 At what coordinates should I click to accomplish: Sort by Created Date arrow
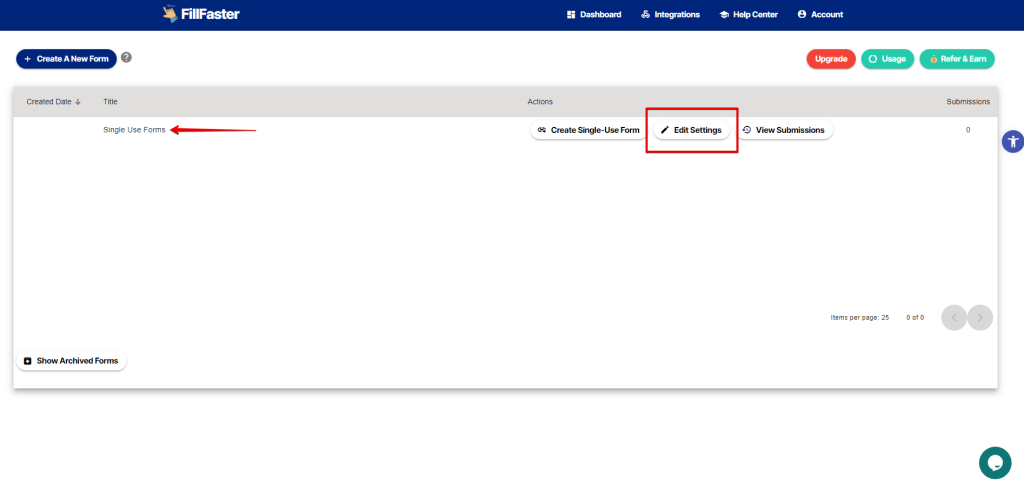click(78, 102)
